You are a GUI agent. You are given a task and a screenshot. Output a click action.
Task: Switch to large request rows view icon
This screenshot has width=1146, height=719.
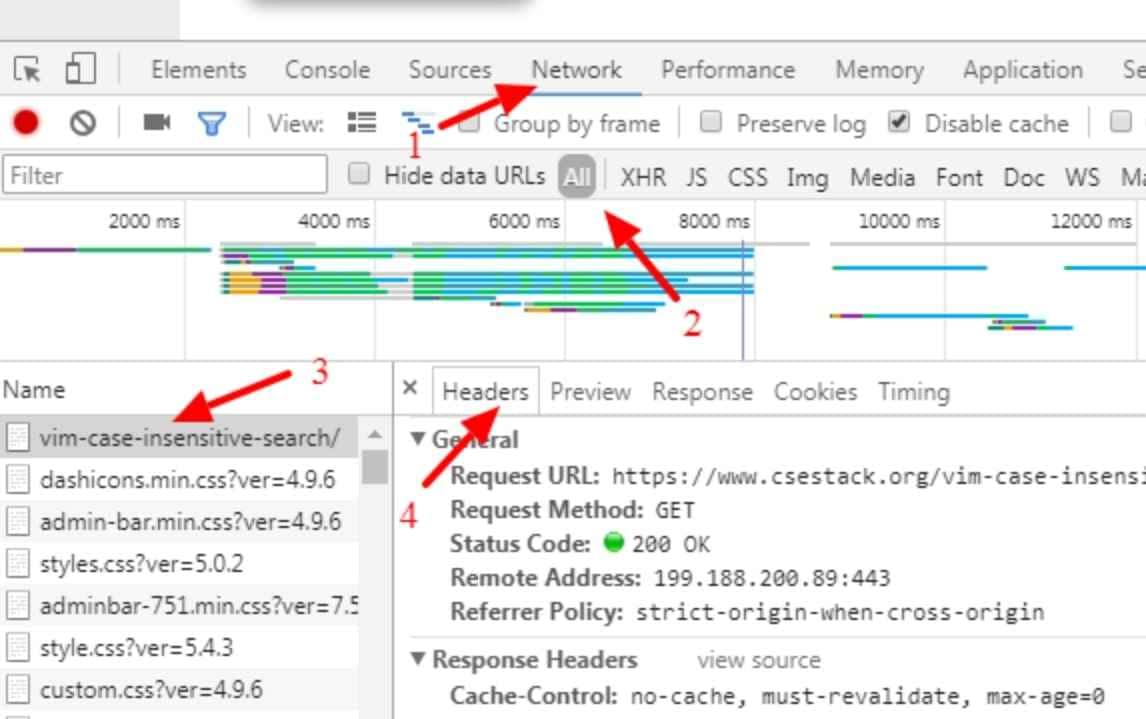(362, 122)
